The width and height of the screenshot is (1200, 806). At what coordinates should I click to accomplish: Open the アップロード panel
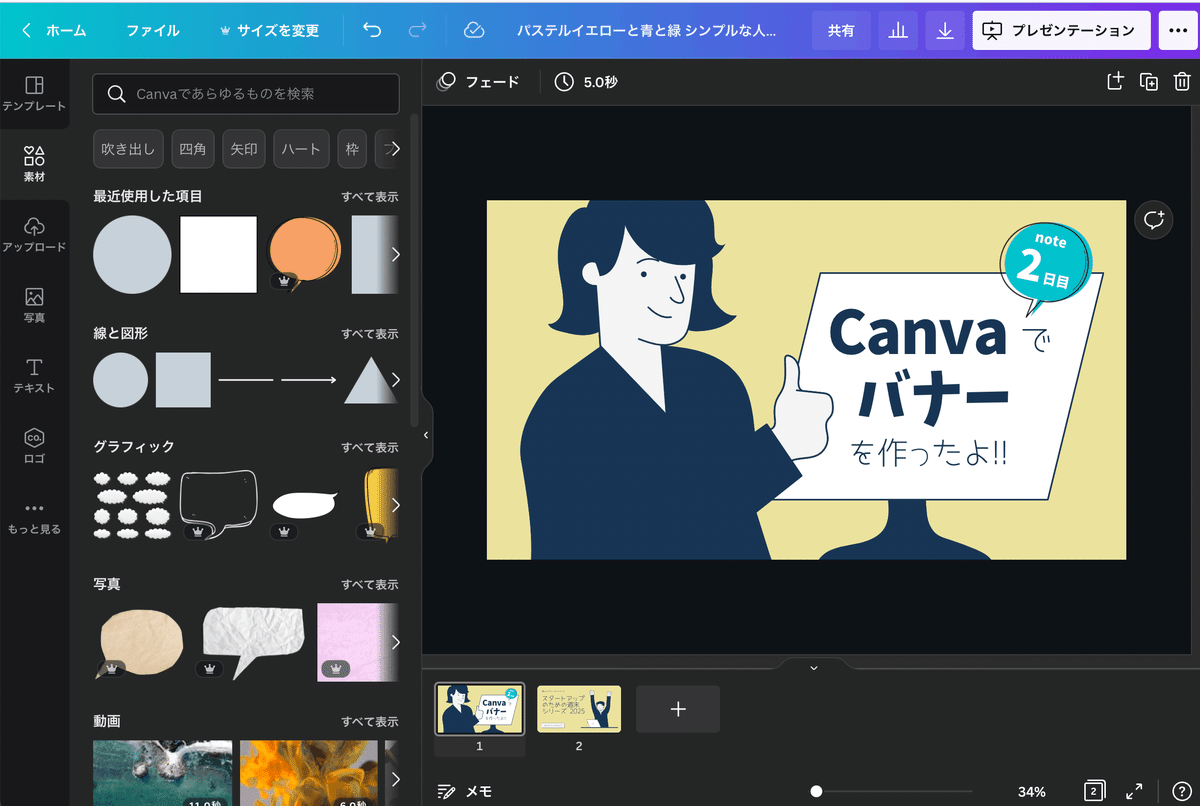34,235
